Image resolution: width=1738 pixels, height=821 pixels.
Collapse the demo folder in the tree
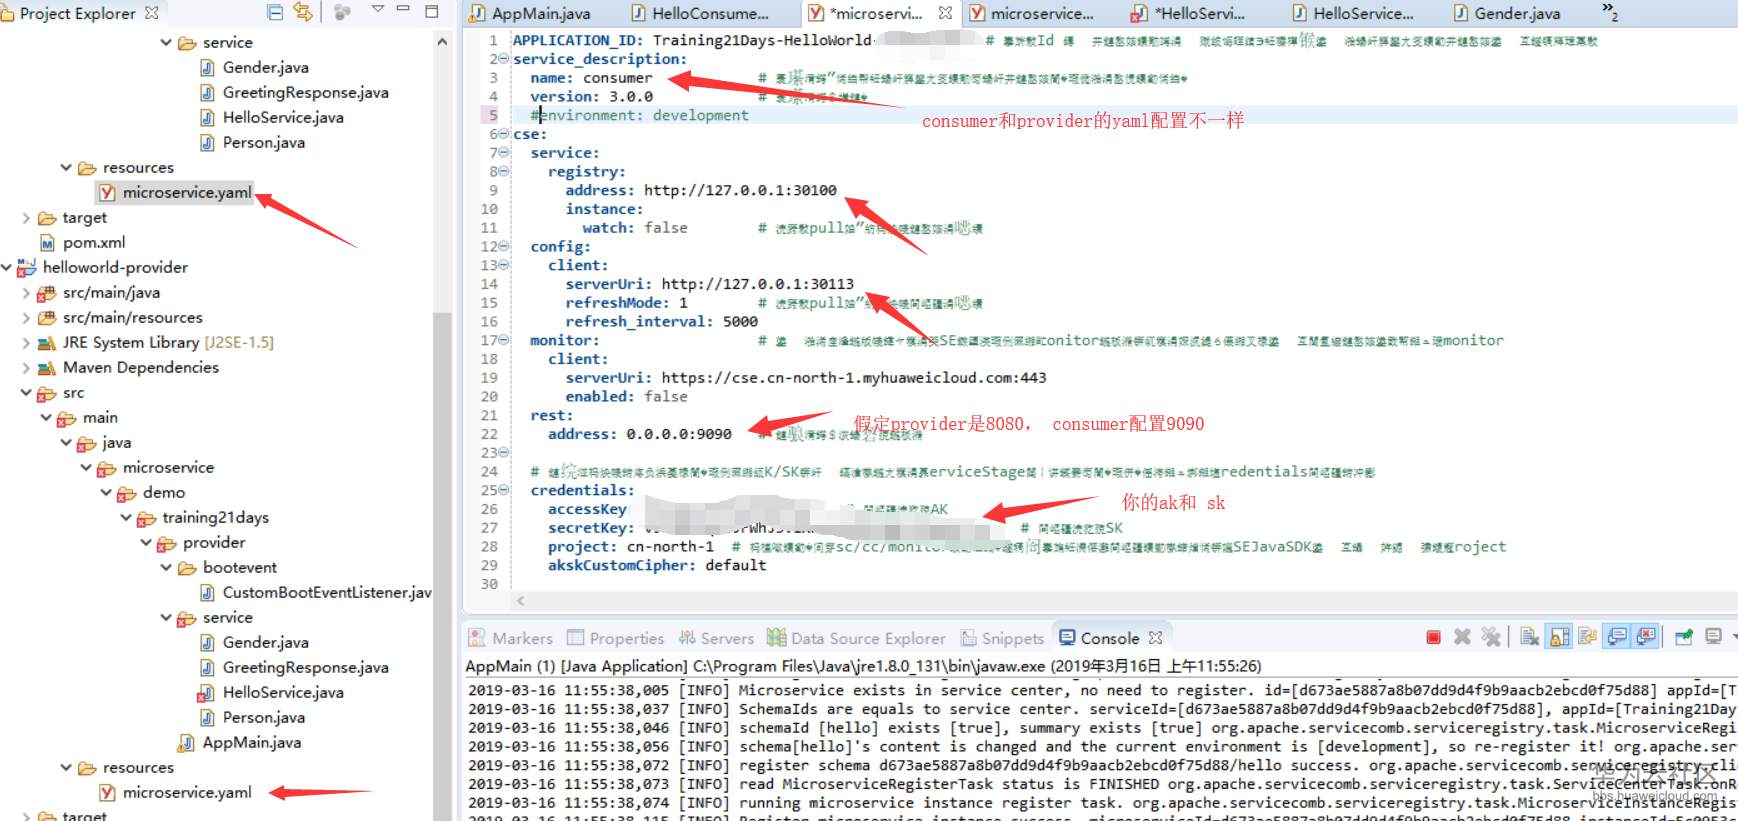[x=106, y=493]
